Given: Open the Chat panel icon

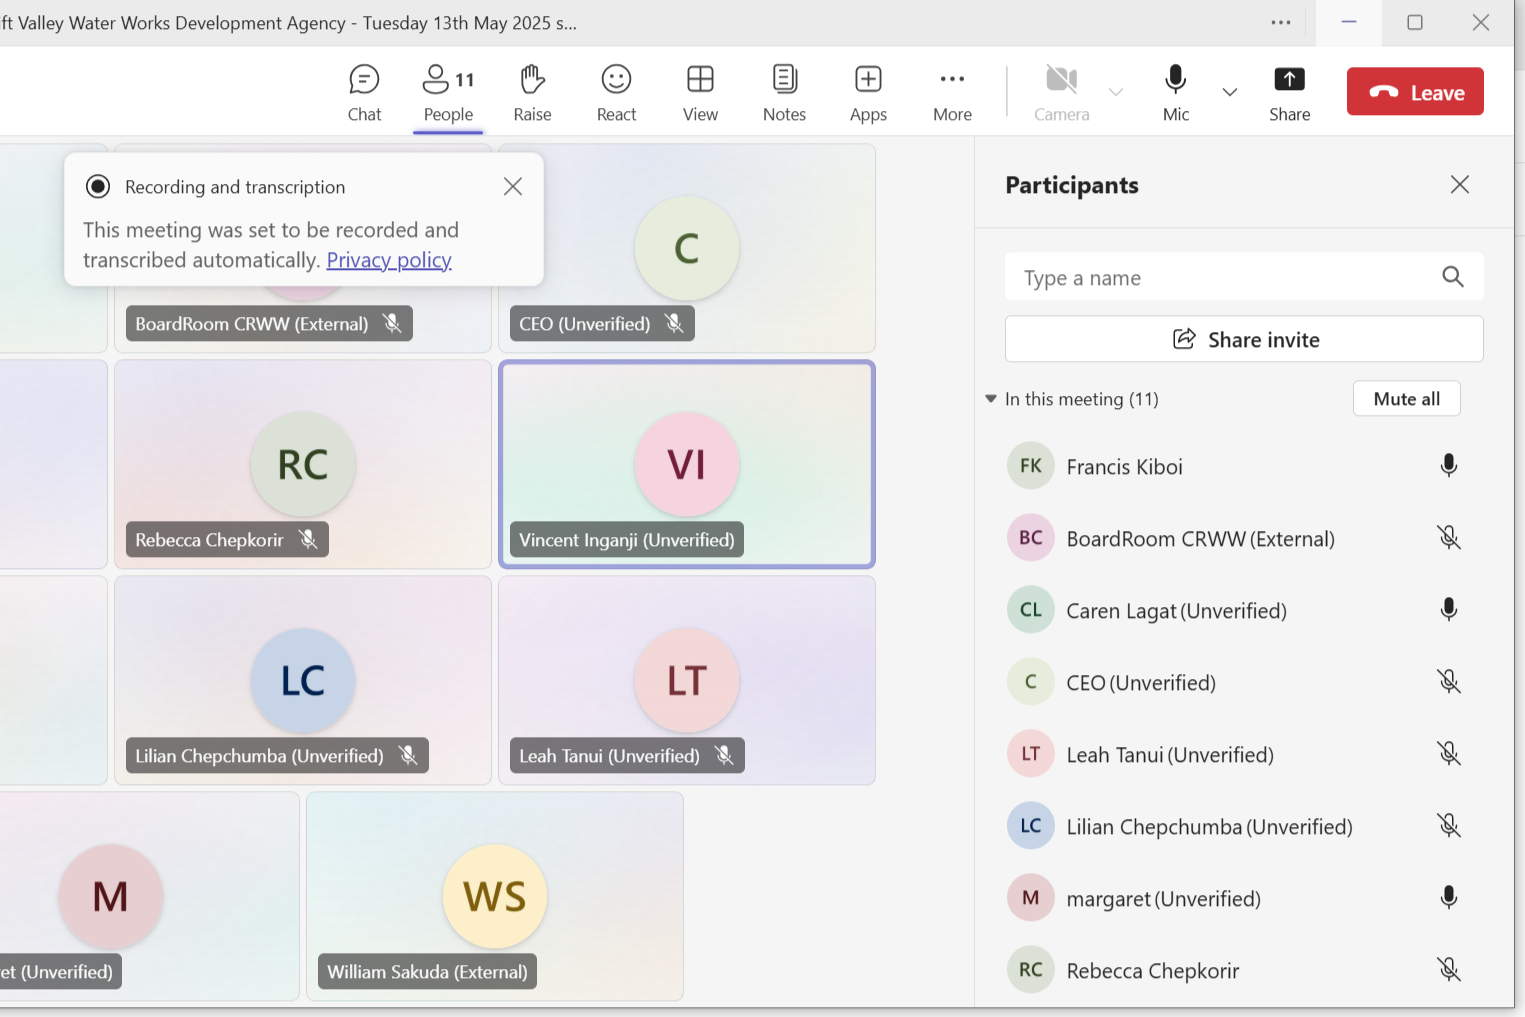Looking at the screenshot, I should click(x=364, y=92).
